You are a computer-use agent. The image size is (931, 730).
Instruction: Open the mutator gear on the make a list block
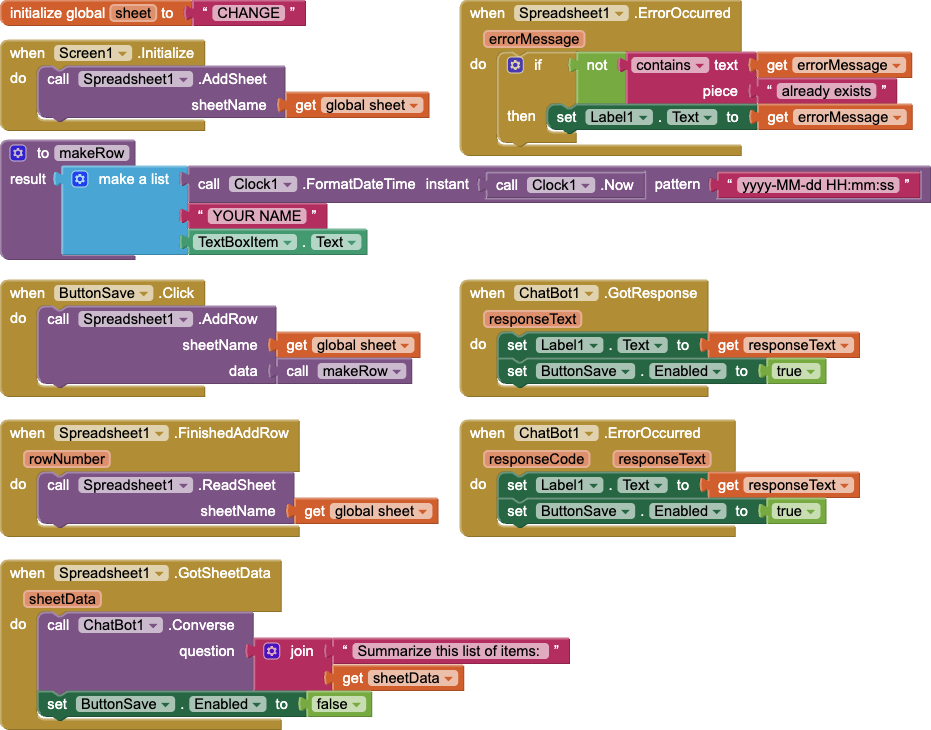(x=80, y=179)
